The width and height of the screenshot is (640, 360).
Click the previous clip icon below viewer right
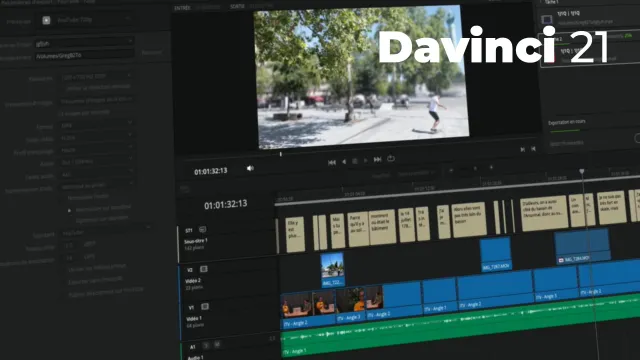coord(533,149)
